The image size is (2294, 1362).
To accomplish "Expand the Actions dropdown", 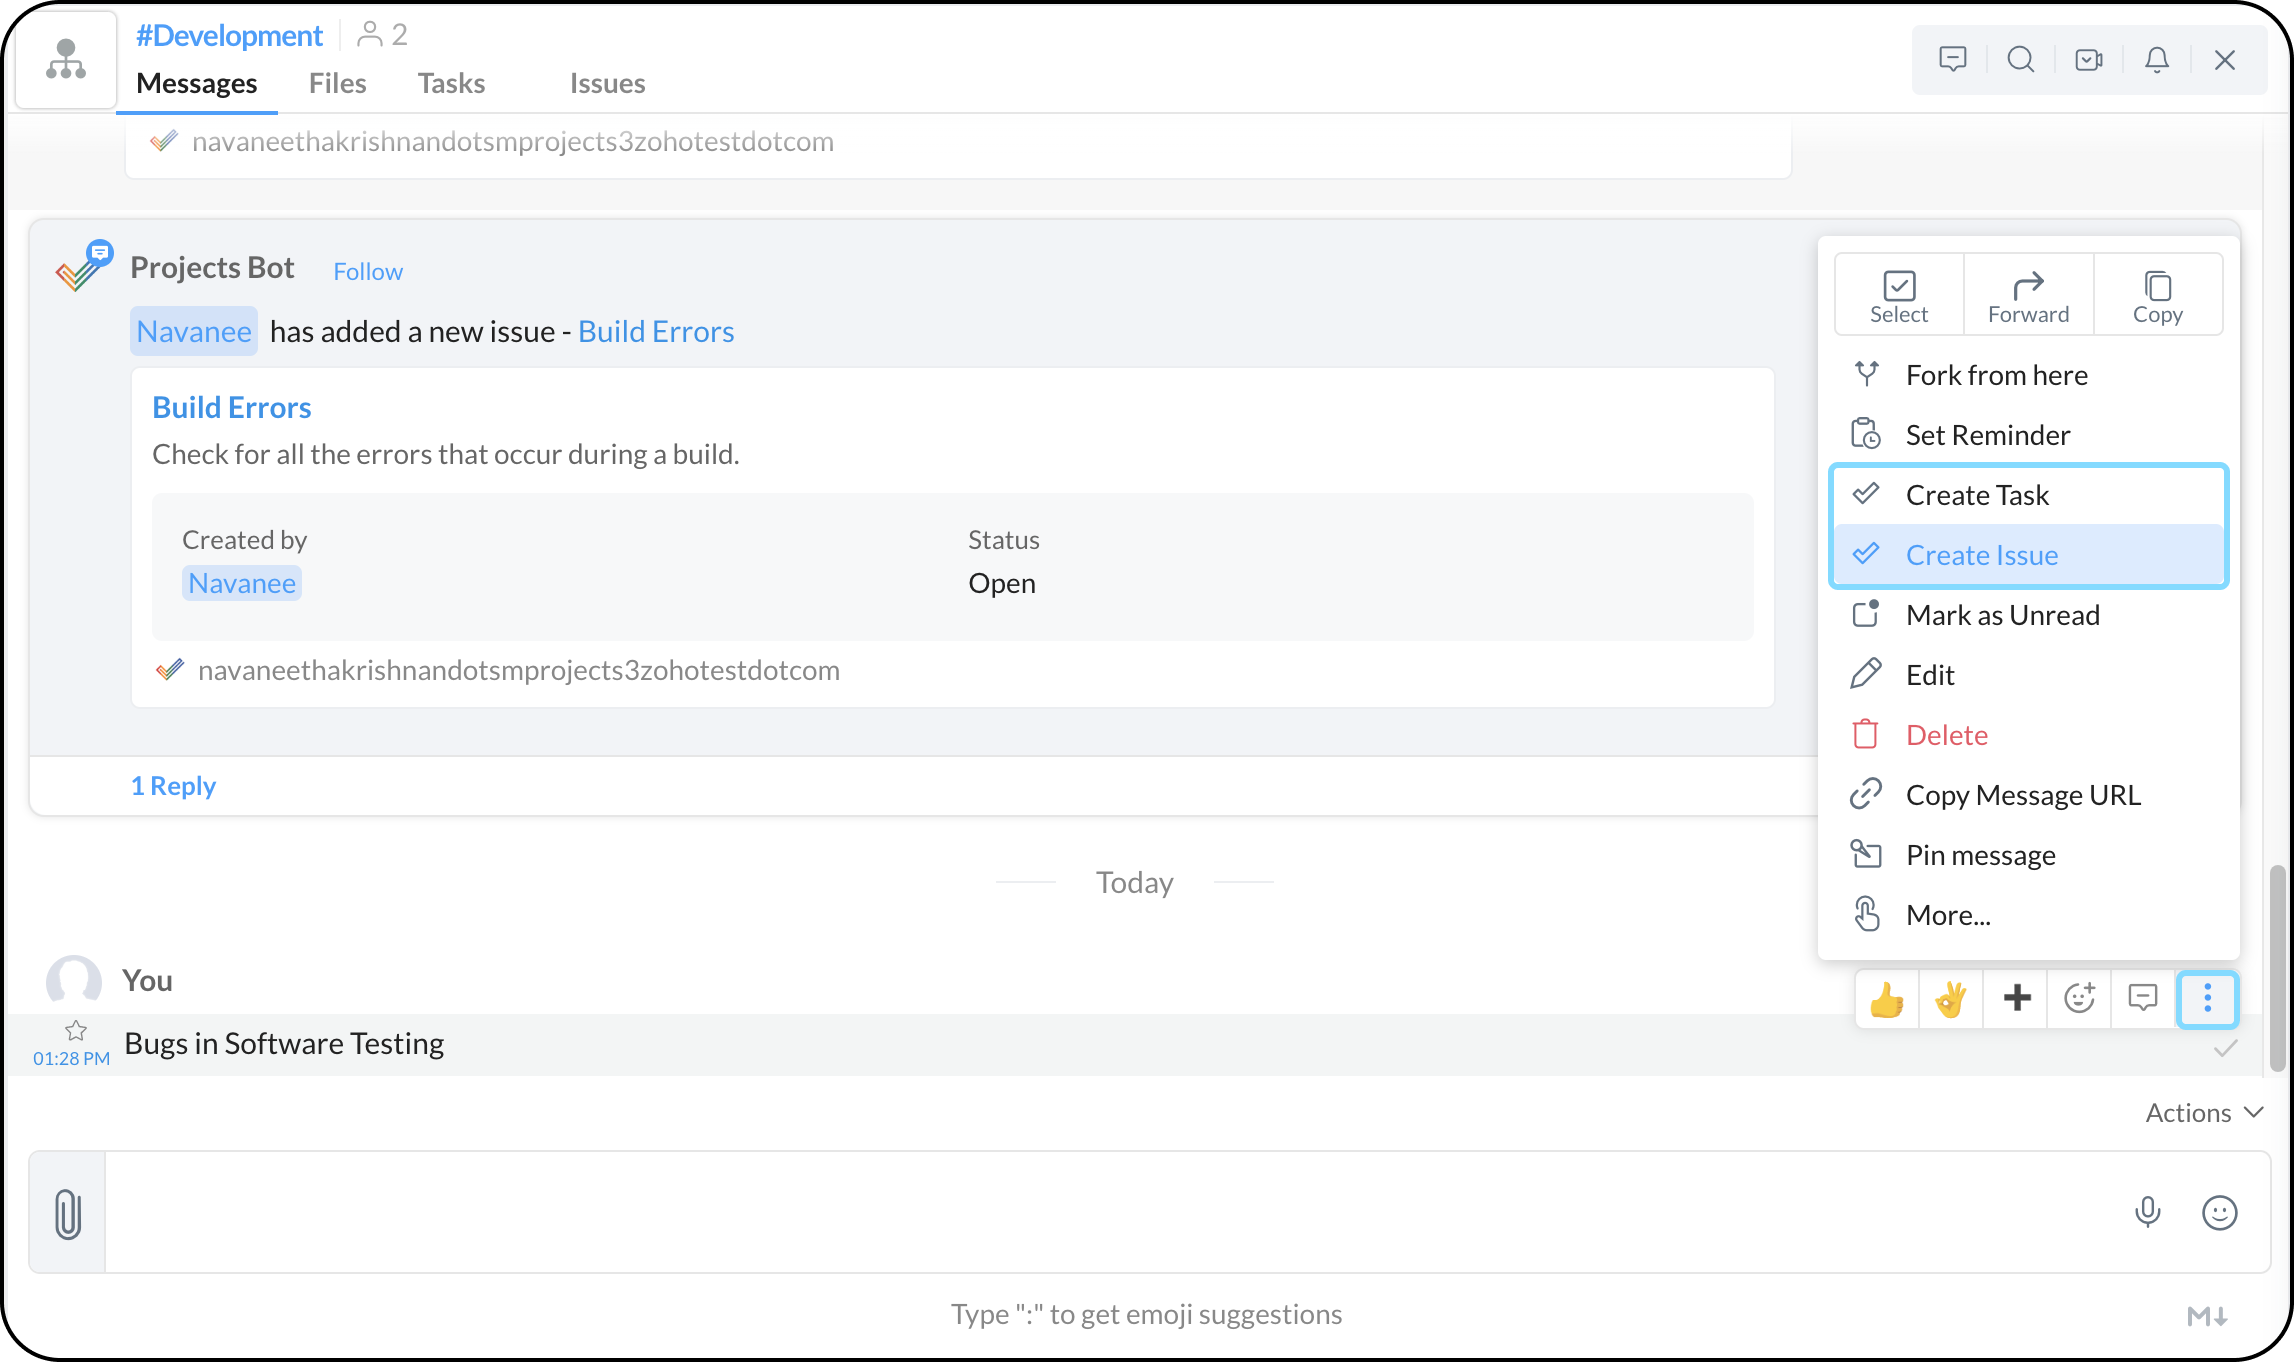I will [2203, 1113].
